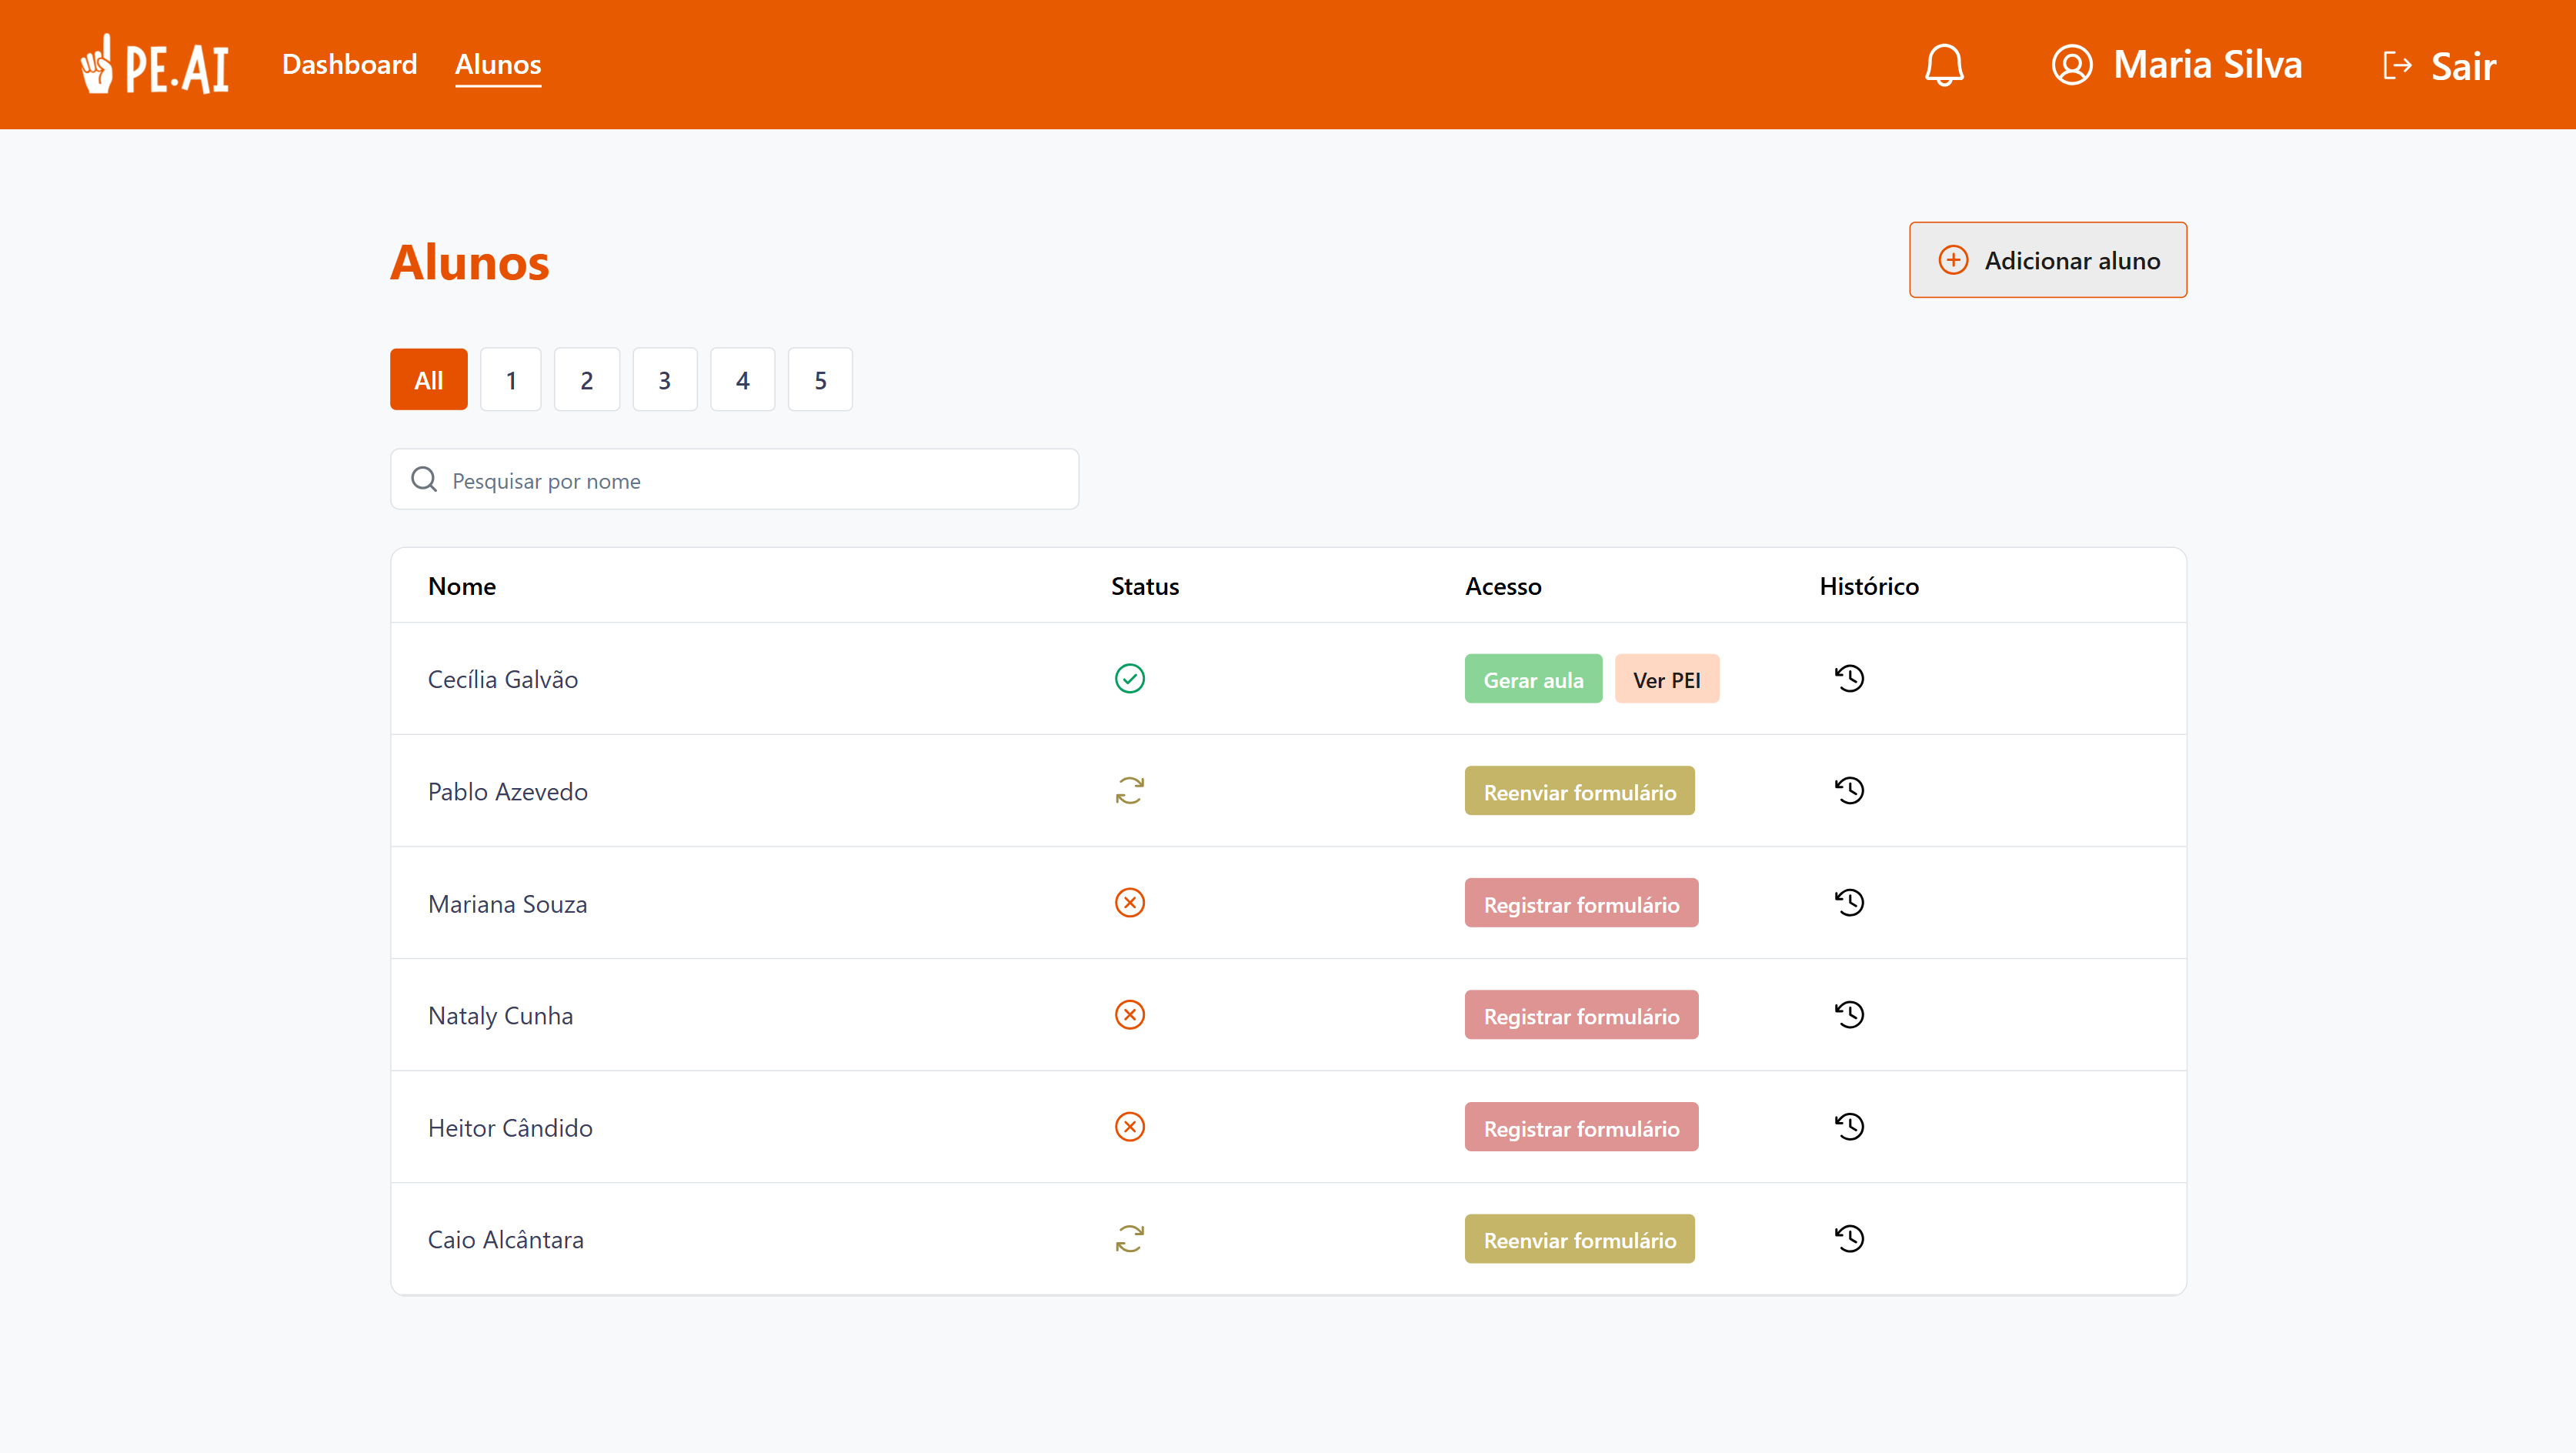Click the search magnifier icon
Image resolution: width=2576 pixels, height=1453 pixels.
423,479
